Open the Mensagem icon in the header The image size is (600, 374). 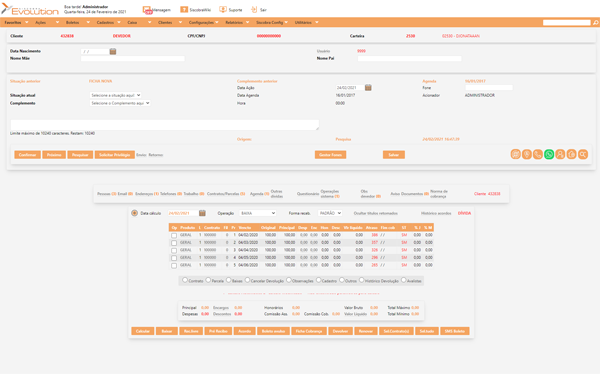[147, 10]
